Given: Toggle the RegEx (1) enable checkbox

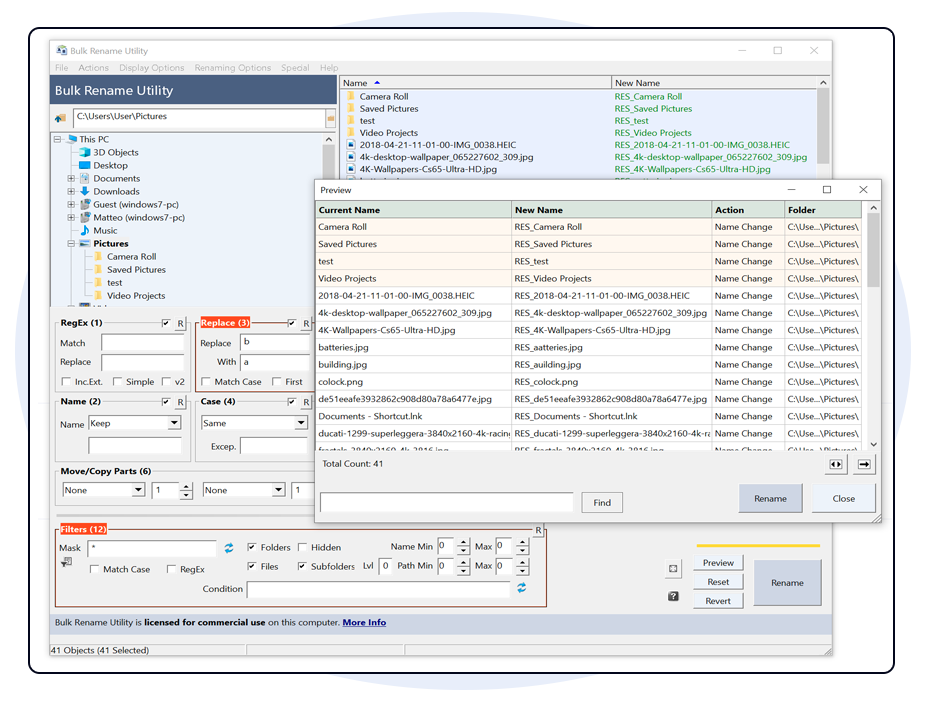Looking at the screenshot, I should tap(166, 323).
